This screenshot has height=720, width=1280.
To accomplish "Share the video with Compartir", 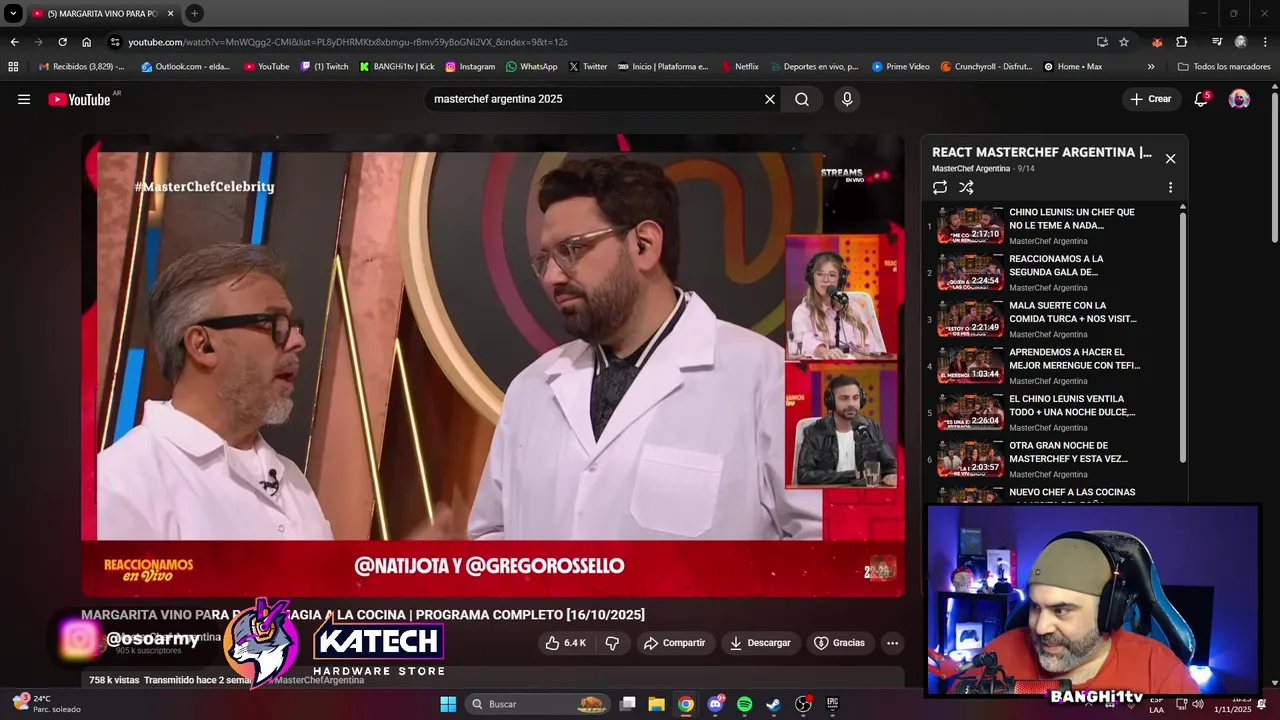I will pyautogui.click(x=674, y=643).
